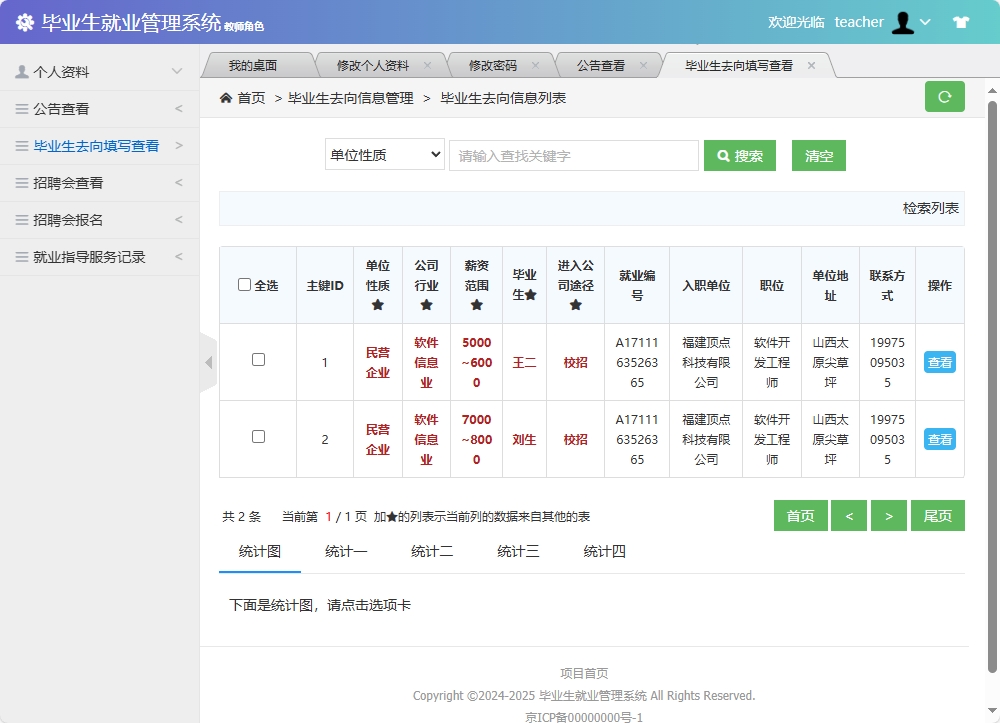Open the chevron dropdown next to teacher

click(927, 21)
